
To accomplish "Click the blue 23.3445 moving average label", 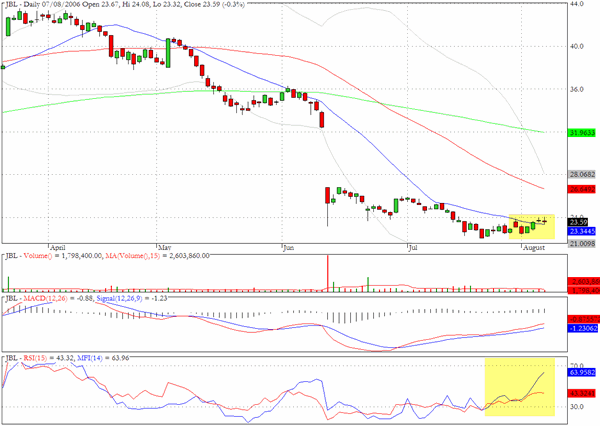I will pos(582,231).
